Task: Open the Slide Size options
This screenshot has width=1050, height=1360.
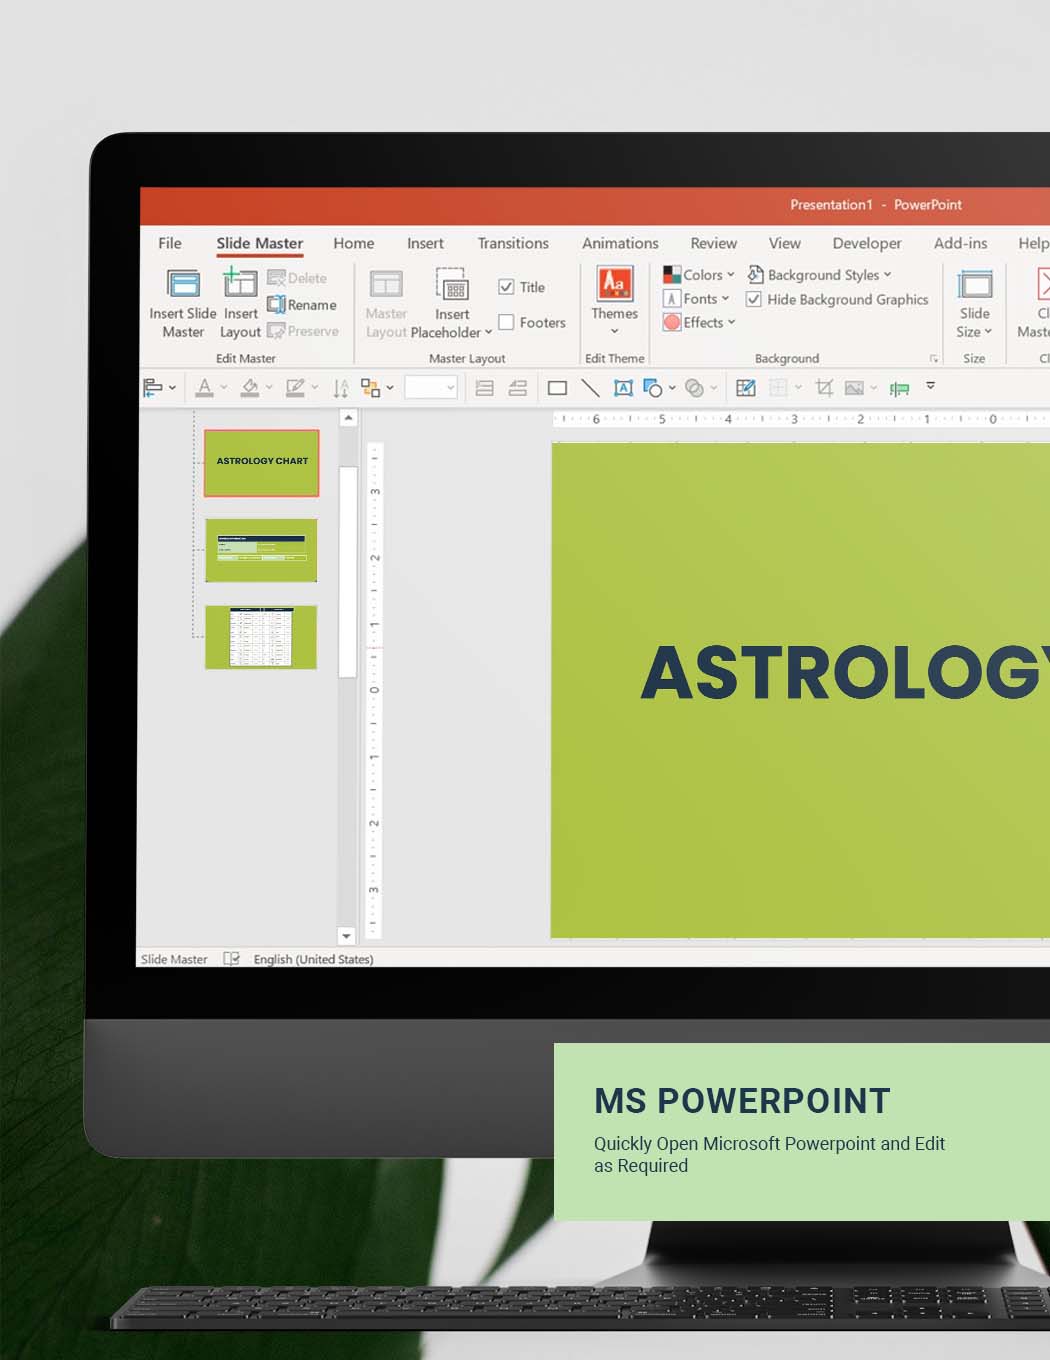Action: click(974, 300)
